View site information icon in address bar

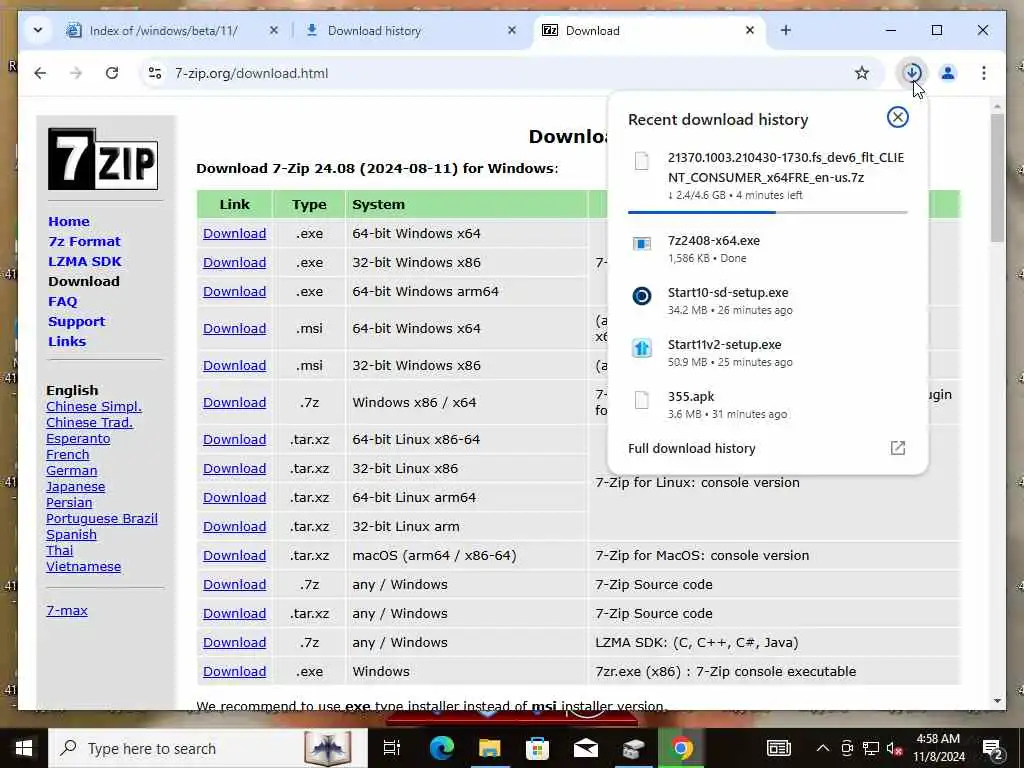coord(155,73)
